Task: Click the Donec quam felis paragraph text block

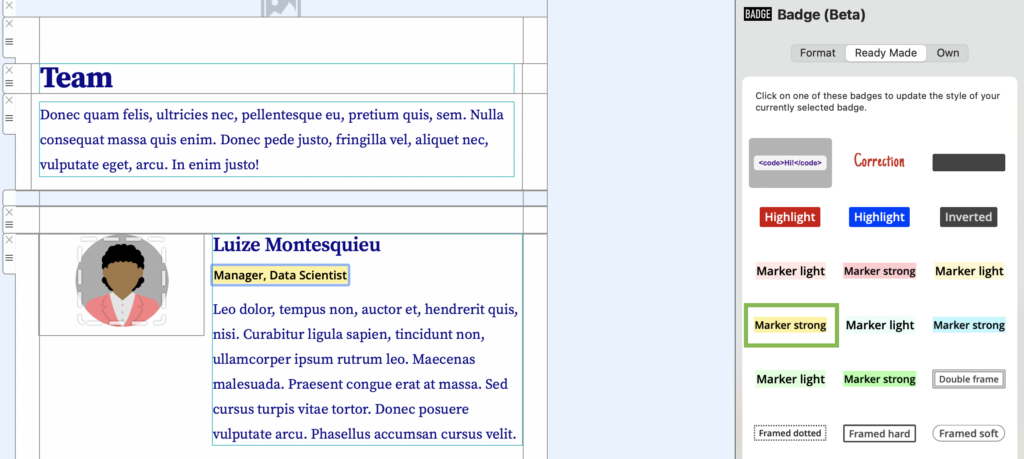Action: [276, 139]
